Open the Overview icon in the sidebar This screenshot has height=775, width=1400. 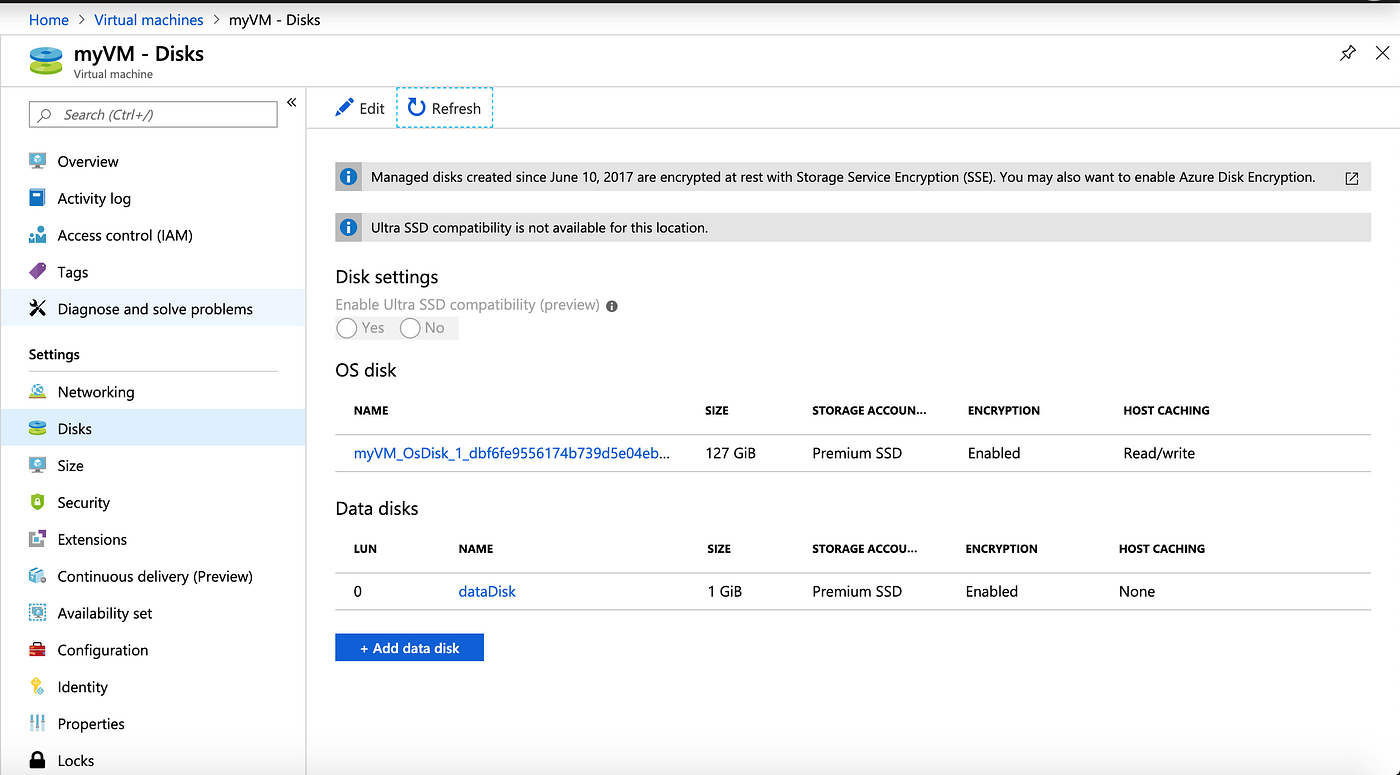click(37, 161)
